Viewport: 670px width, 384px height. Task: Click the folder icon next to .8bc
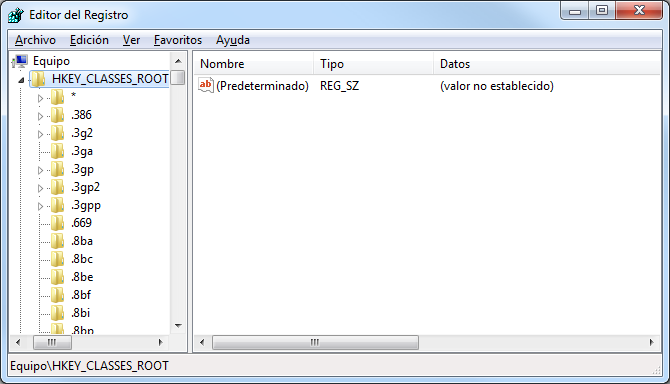tap(57, 259)
